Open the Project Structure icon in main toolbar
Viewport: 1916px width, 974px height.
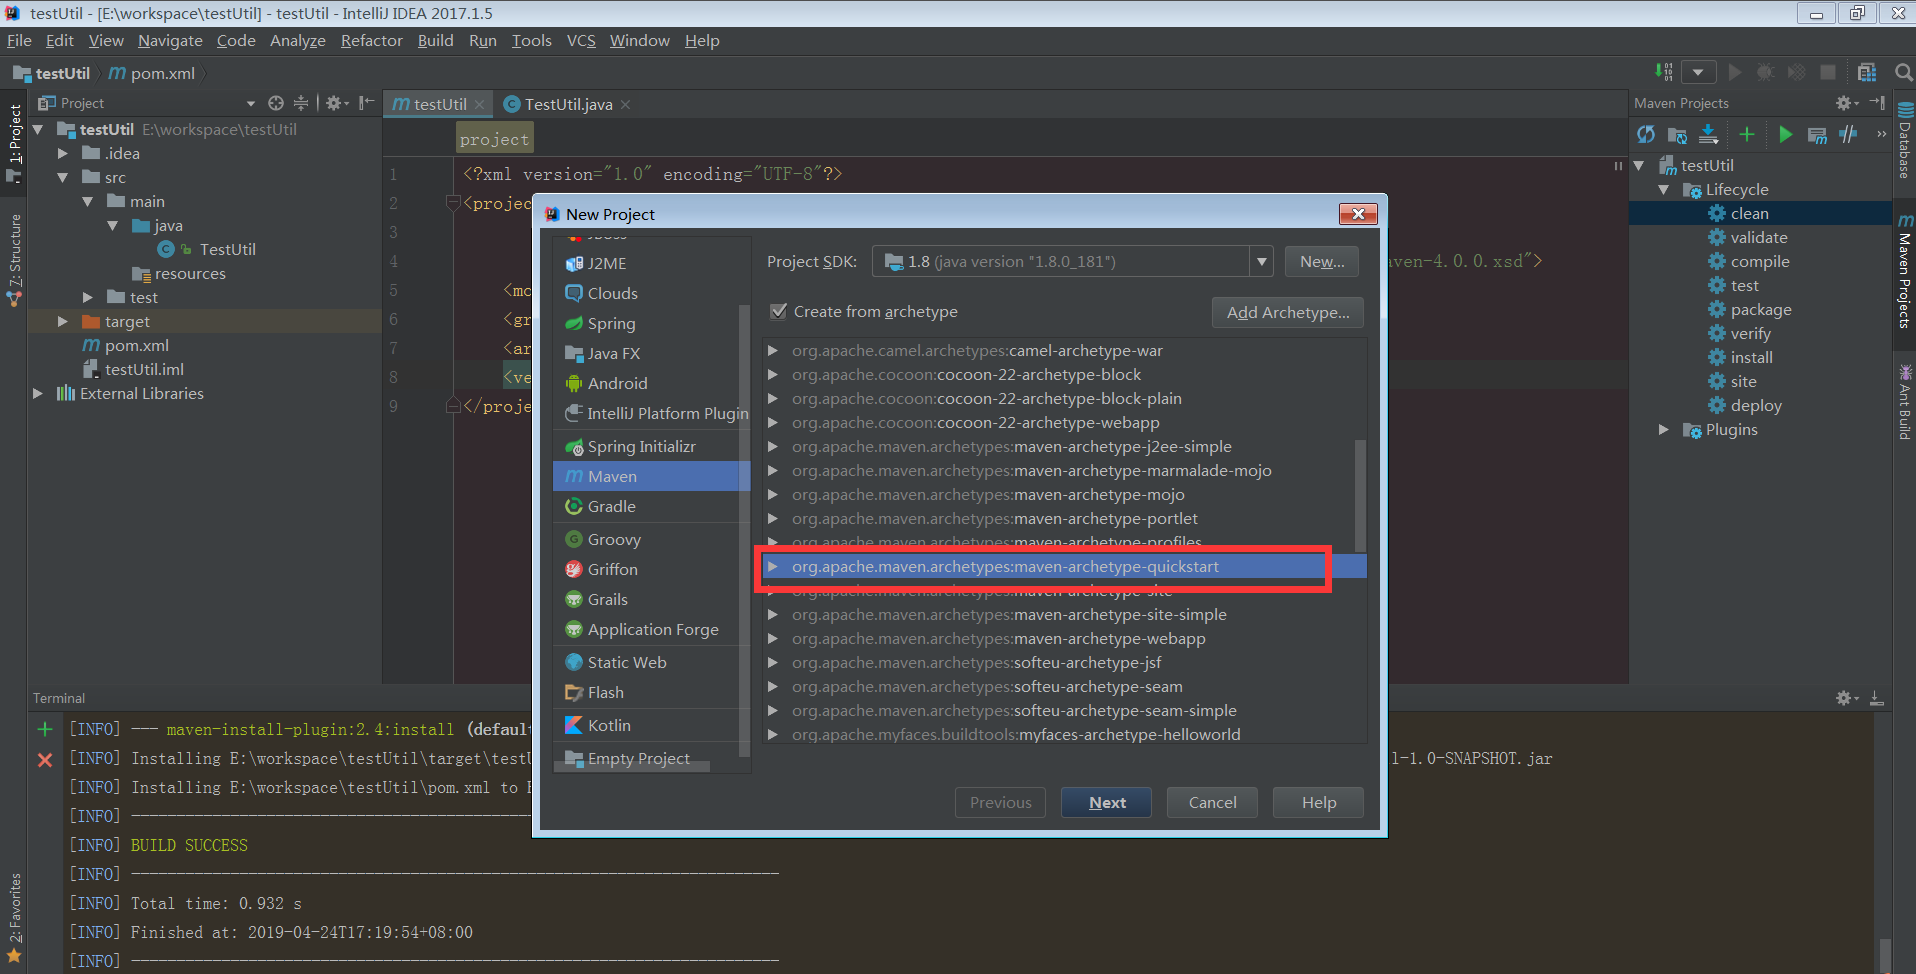click(x=1866, y=72)
